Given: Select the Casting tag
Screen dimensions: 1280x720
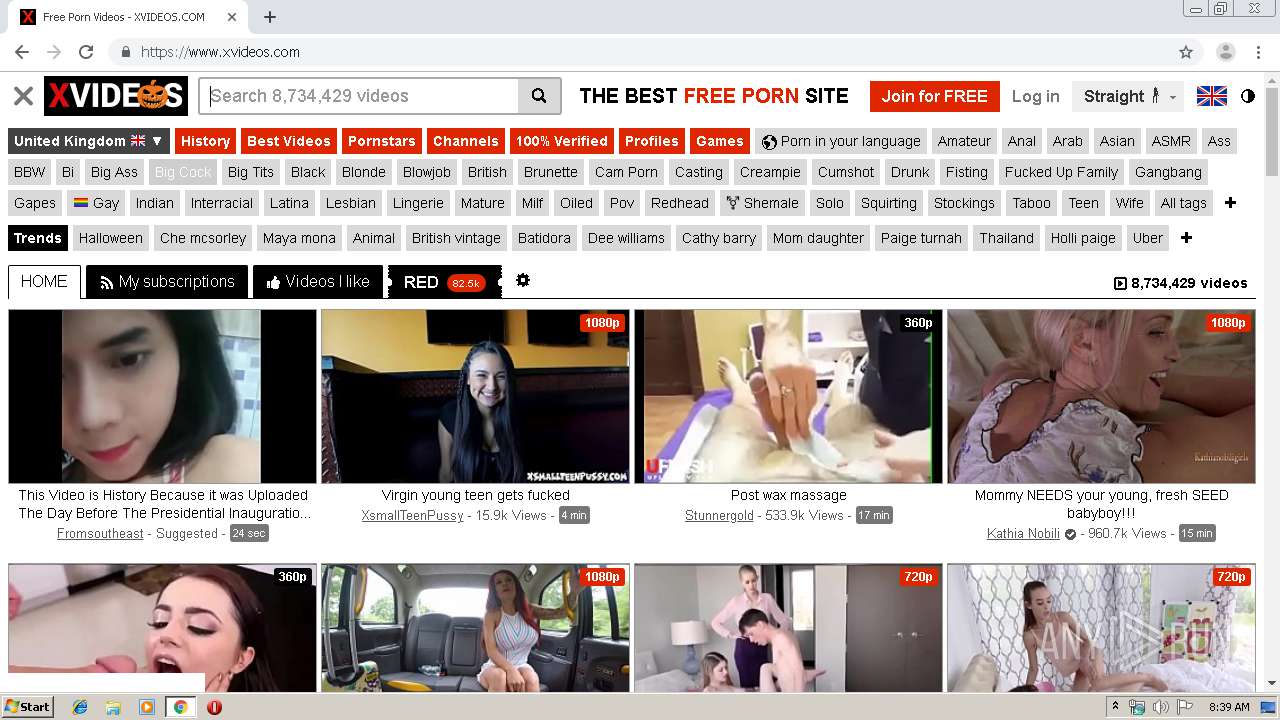Looking at the screenshot, I should [699, 172].
